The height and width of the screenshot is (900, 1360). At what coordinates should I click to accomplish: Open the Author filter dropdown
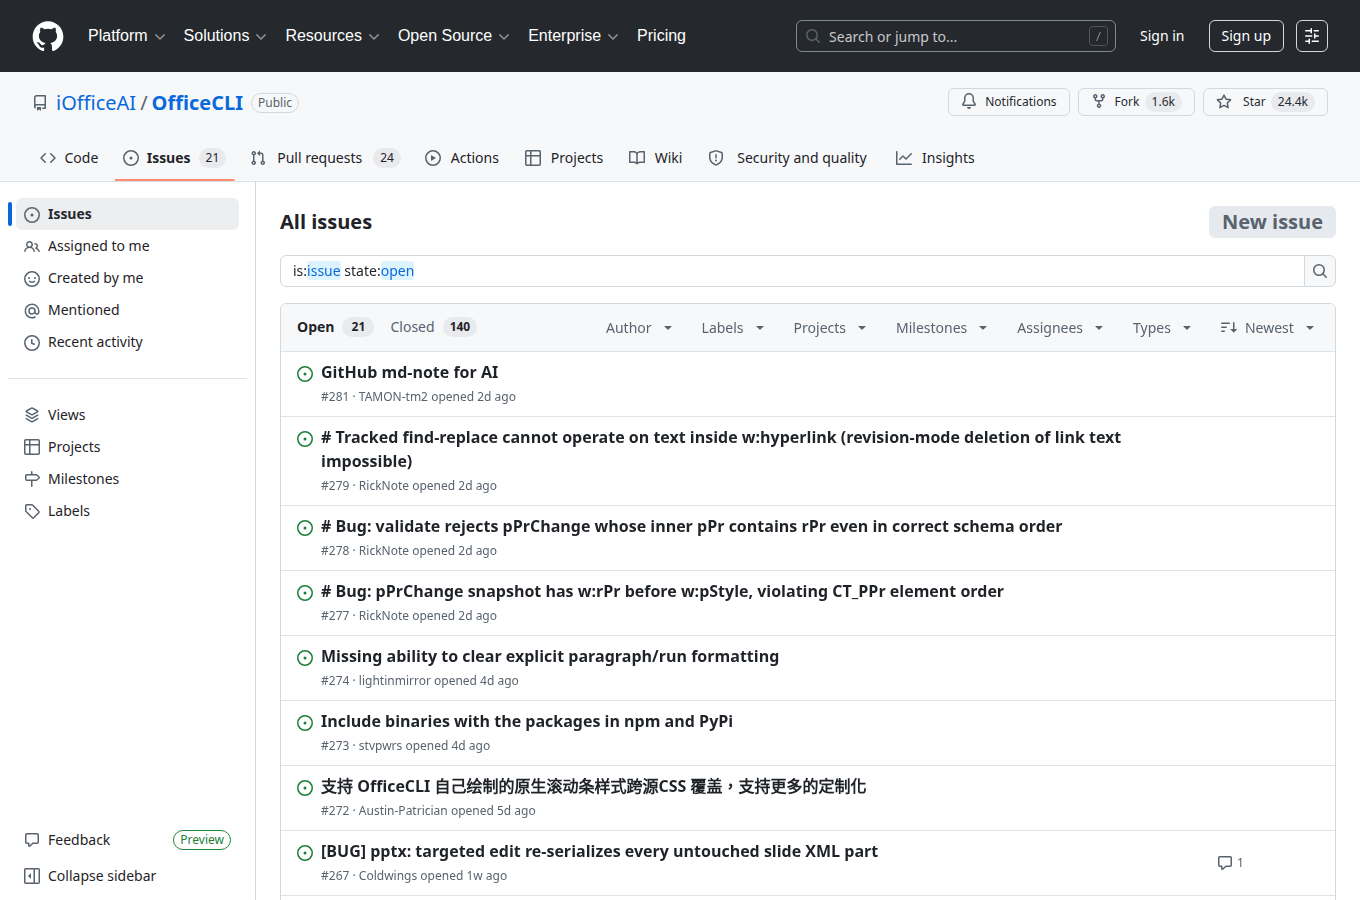click(639, 328)
